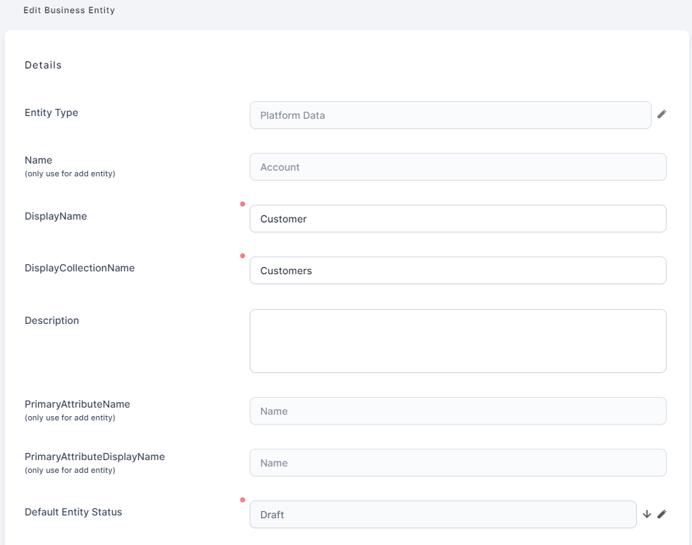Open the Default Entity Status down arrow
This screenshot has width=692, height=545.
pyautogui.click(x=647, y=514)
